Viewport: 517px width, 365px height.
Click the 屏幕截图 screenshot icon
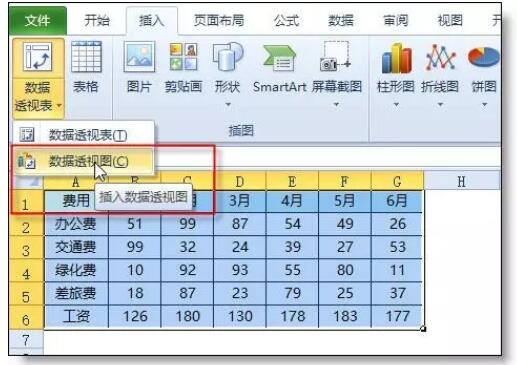(x=335, y=56)
